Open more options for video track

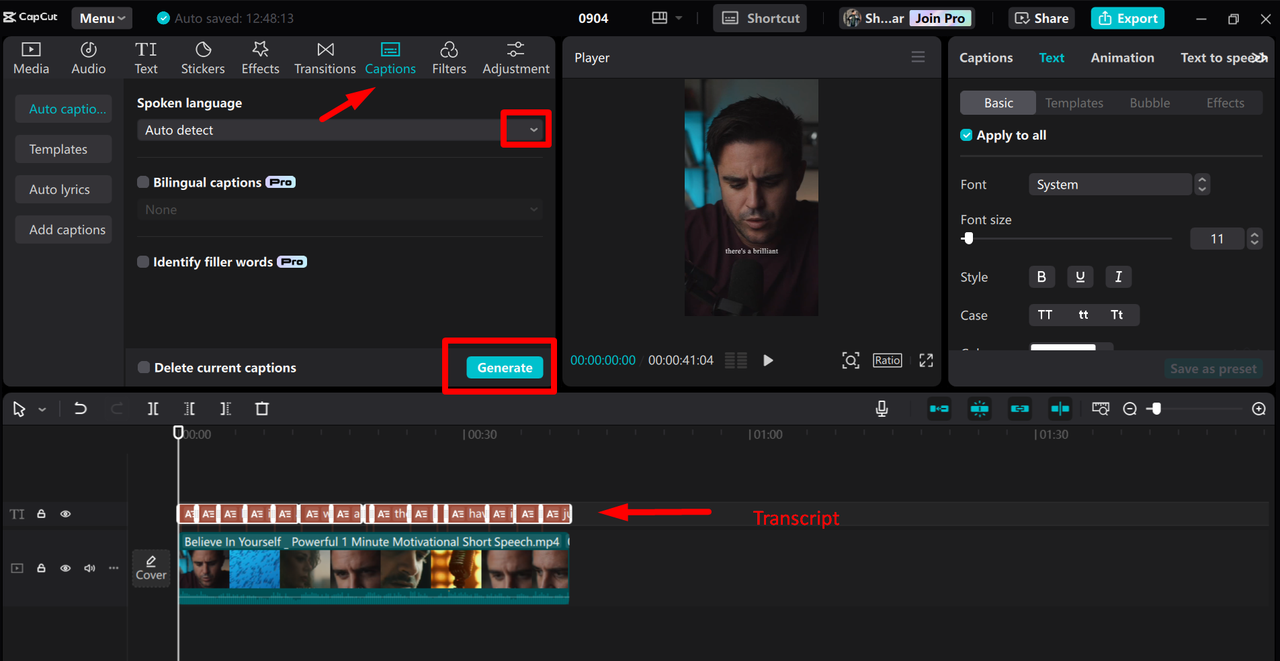[113, 568]
